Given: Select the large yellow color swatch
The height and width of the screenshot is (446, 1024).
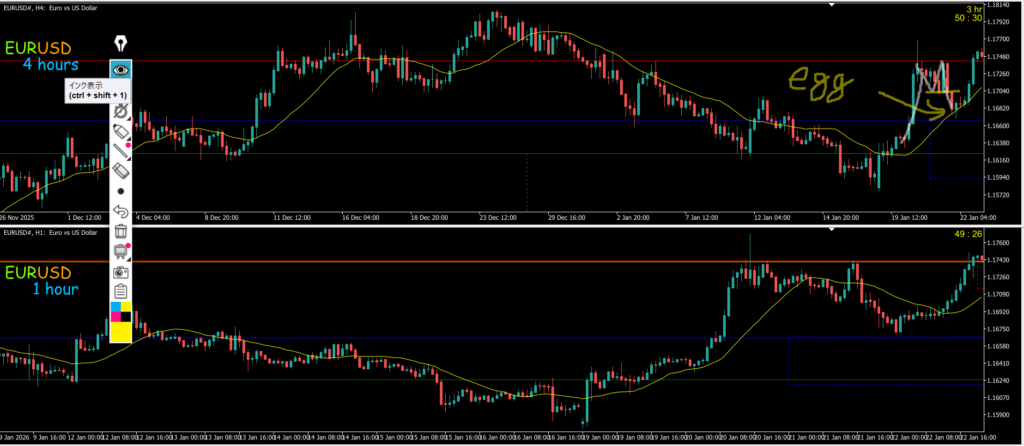Looking at the screenshot, I should [121, 333].
